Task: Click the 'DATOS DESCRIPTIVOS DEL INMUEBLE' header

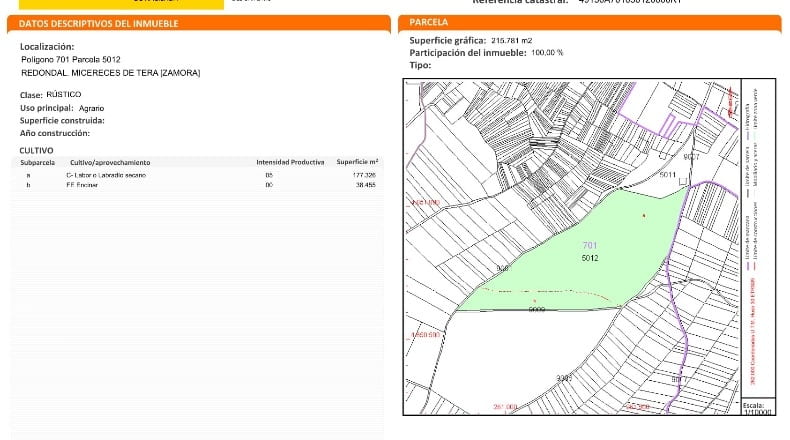Action: pos(98,24)
